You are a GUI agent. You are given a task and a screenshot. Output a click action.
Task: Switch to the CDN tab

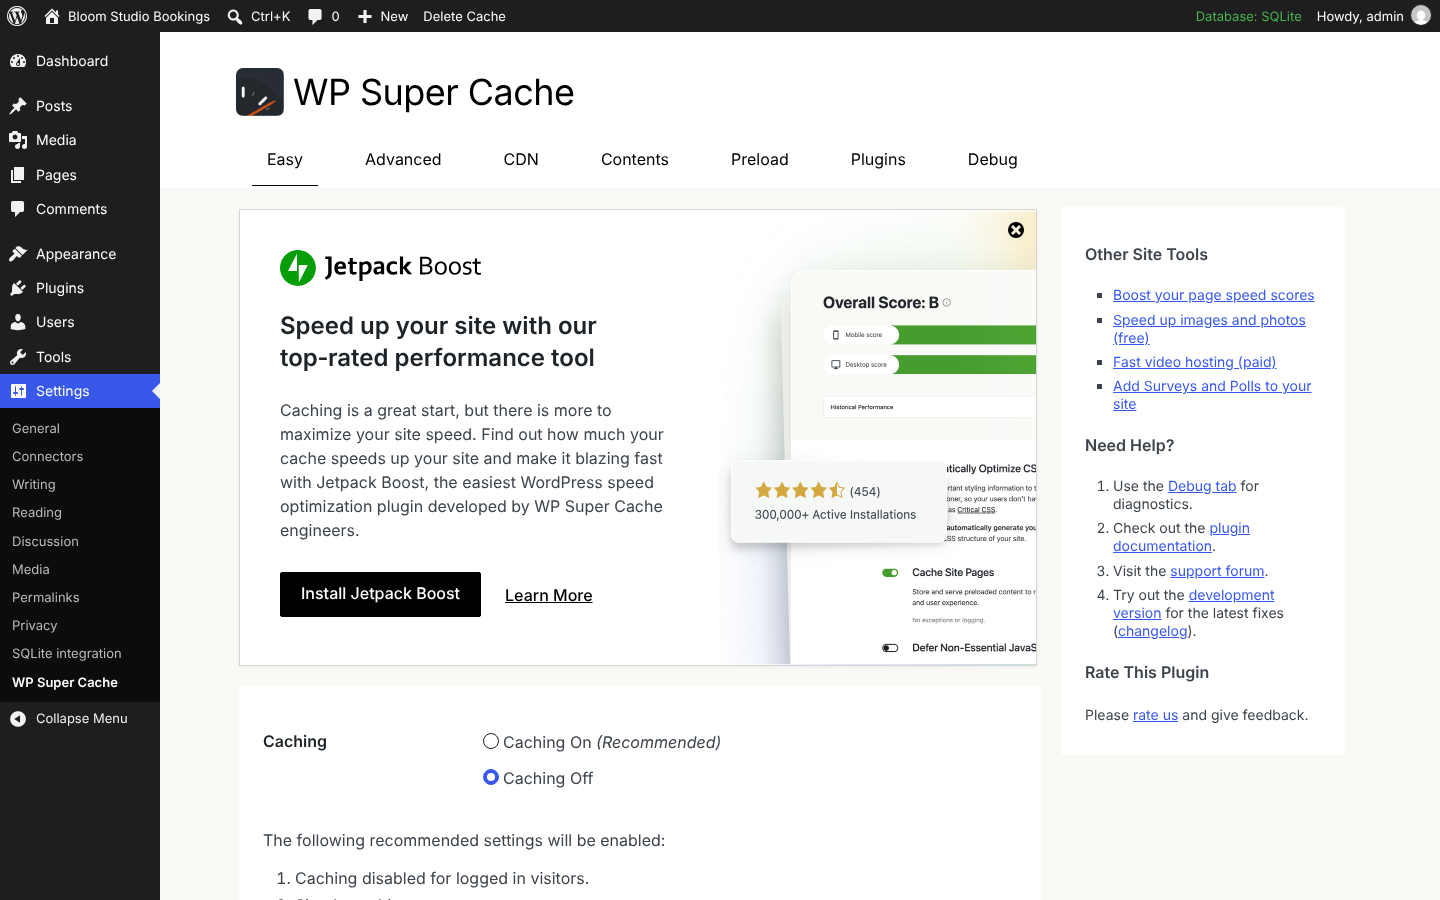(521, 160)
